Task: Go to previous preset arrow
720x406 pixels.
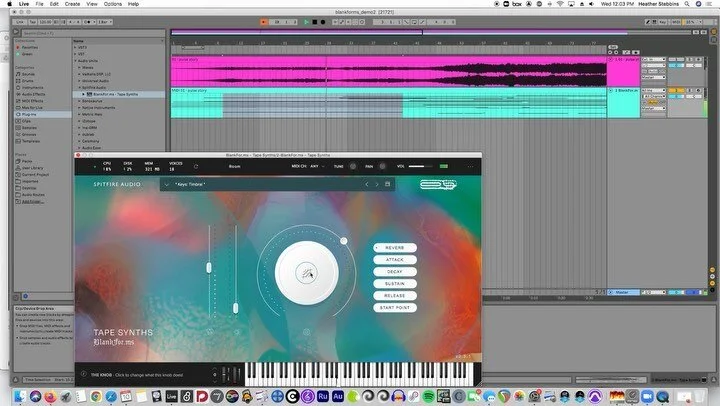Action: [x=366, y=184]
